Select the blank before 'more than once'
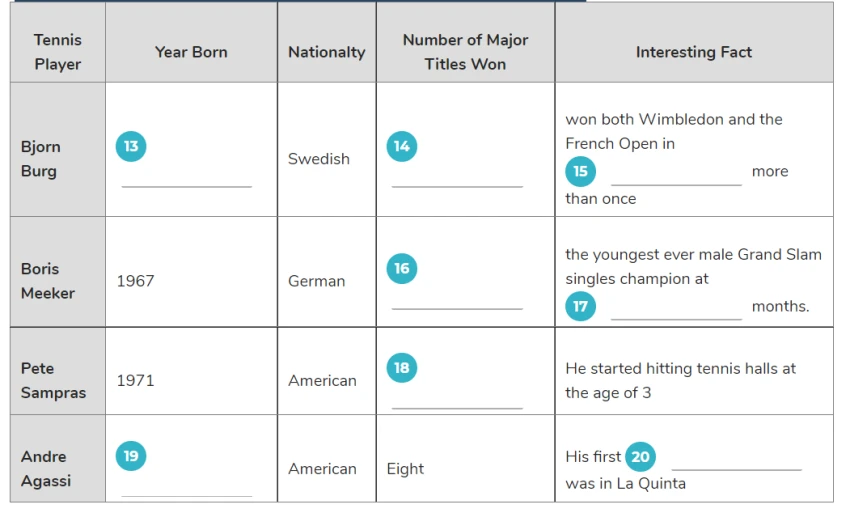Viewport: 850px width, 513px height. point(676,177)
